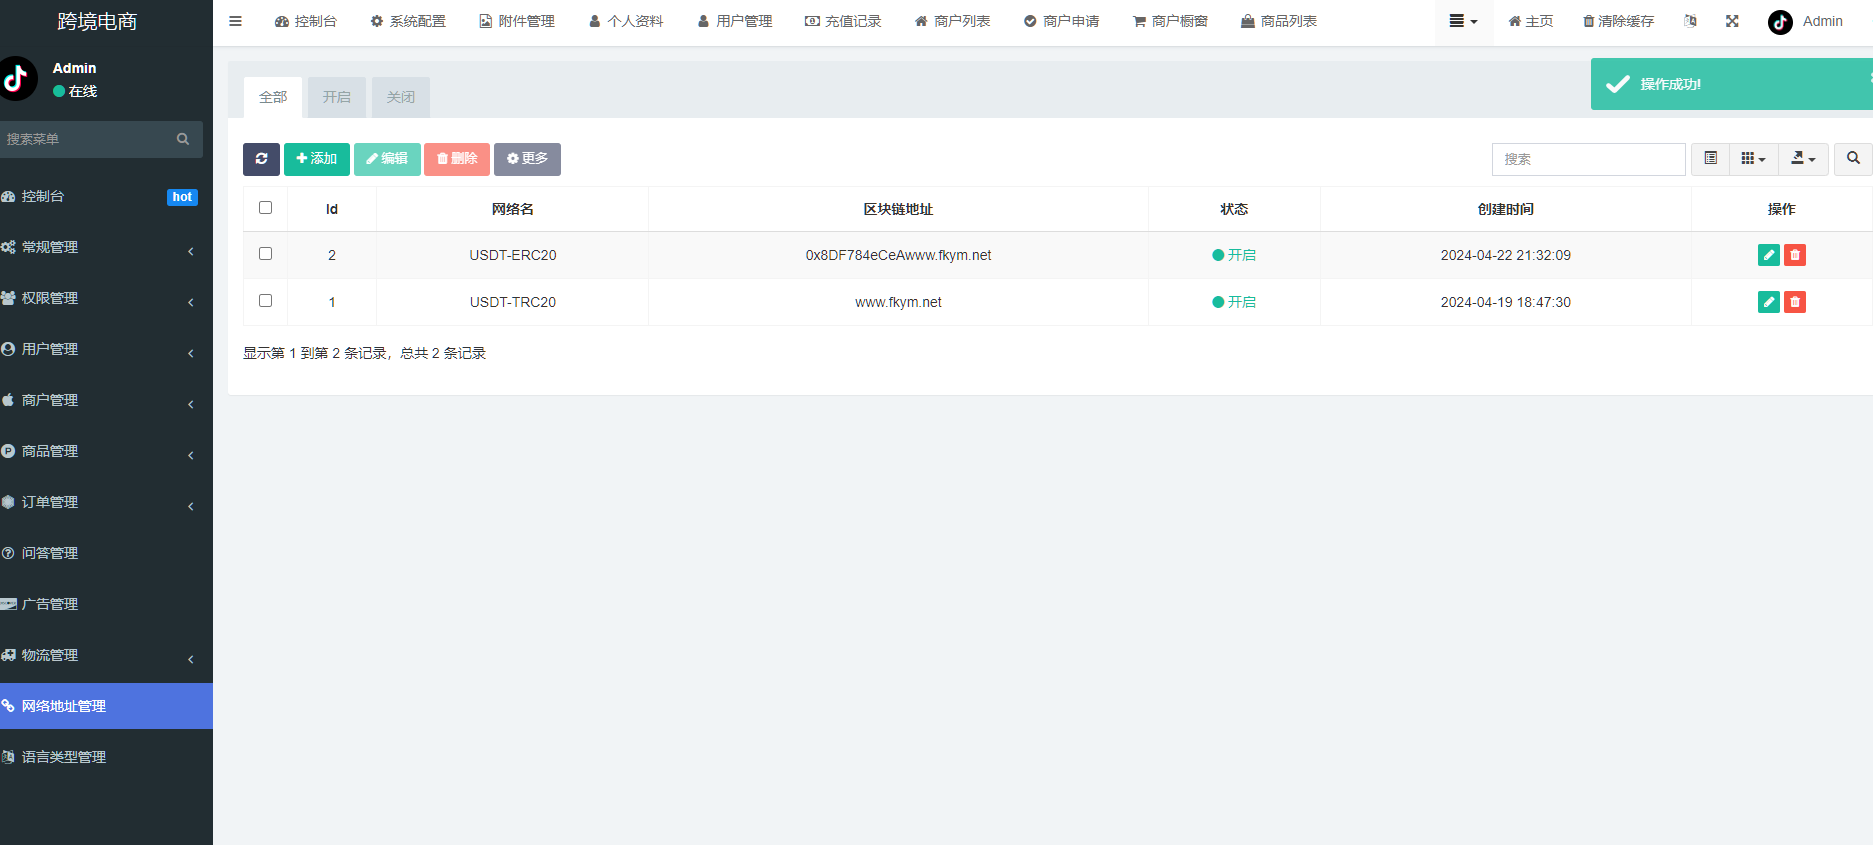Switch to the 全部 tab

273,97
